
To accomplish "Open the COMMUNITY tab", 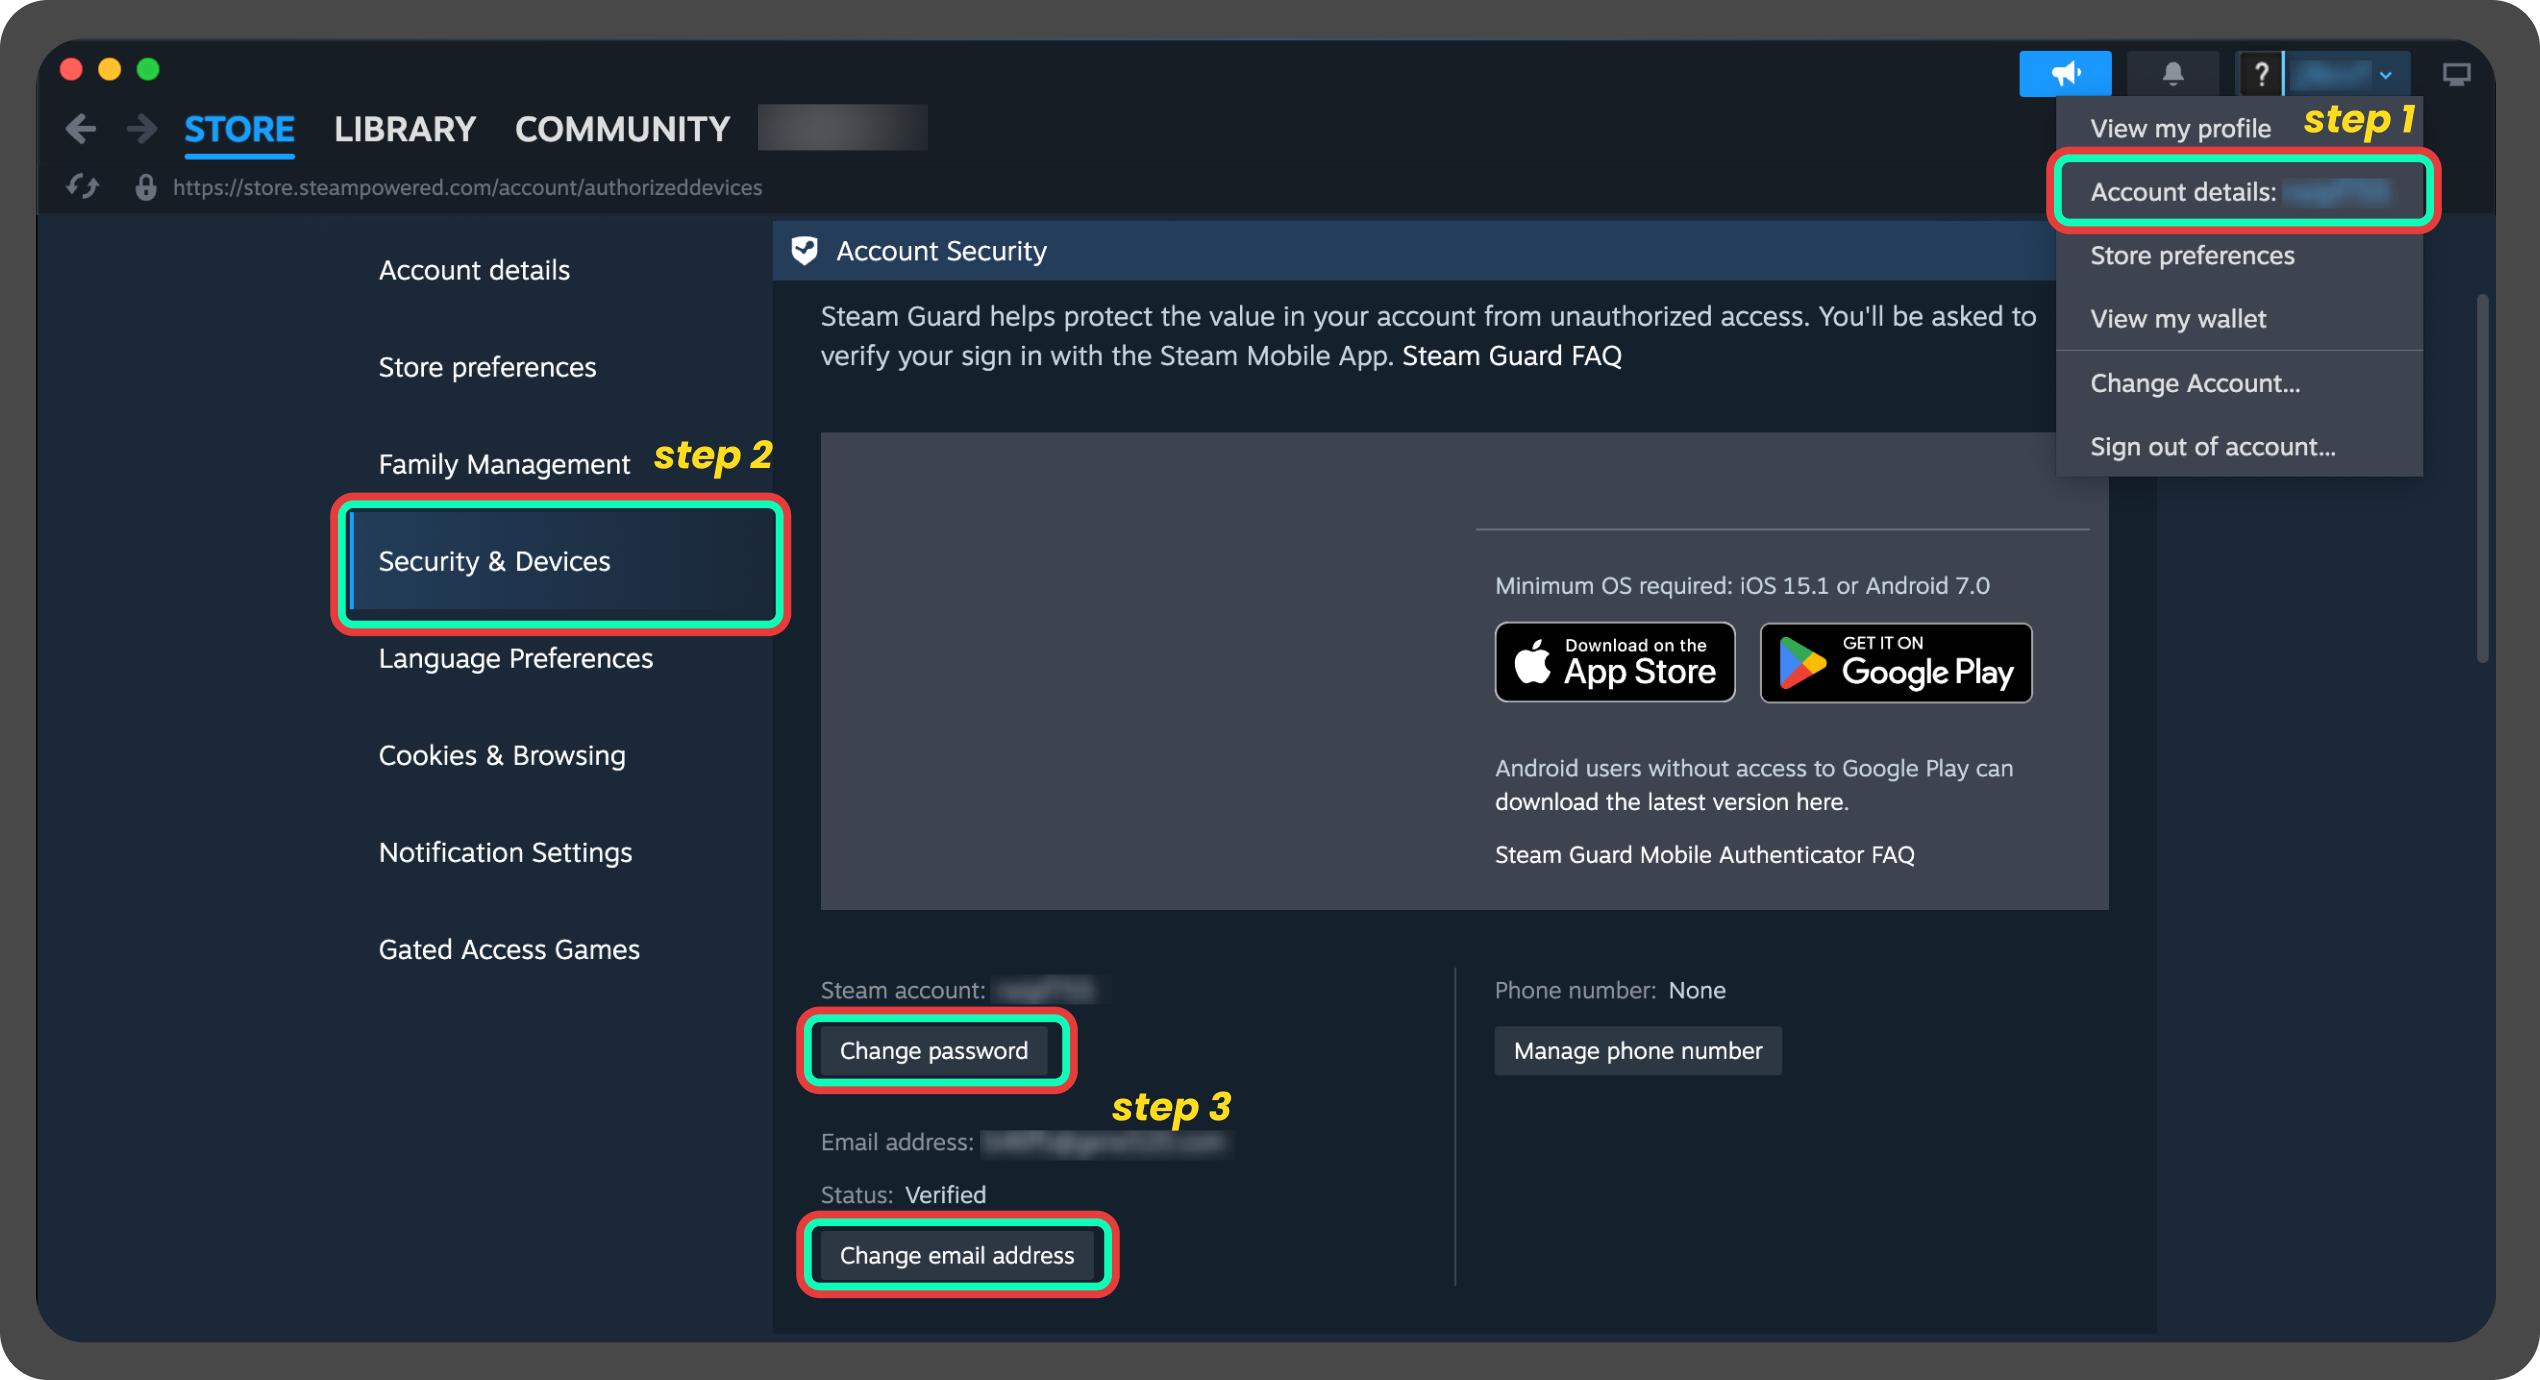I will [x=622, y=129].
